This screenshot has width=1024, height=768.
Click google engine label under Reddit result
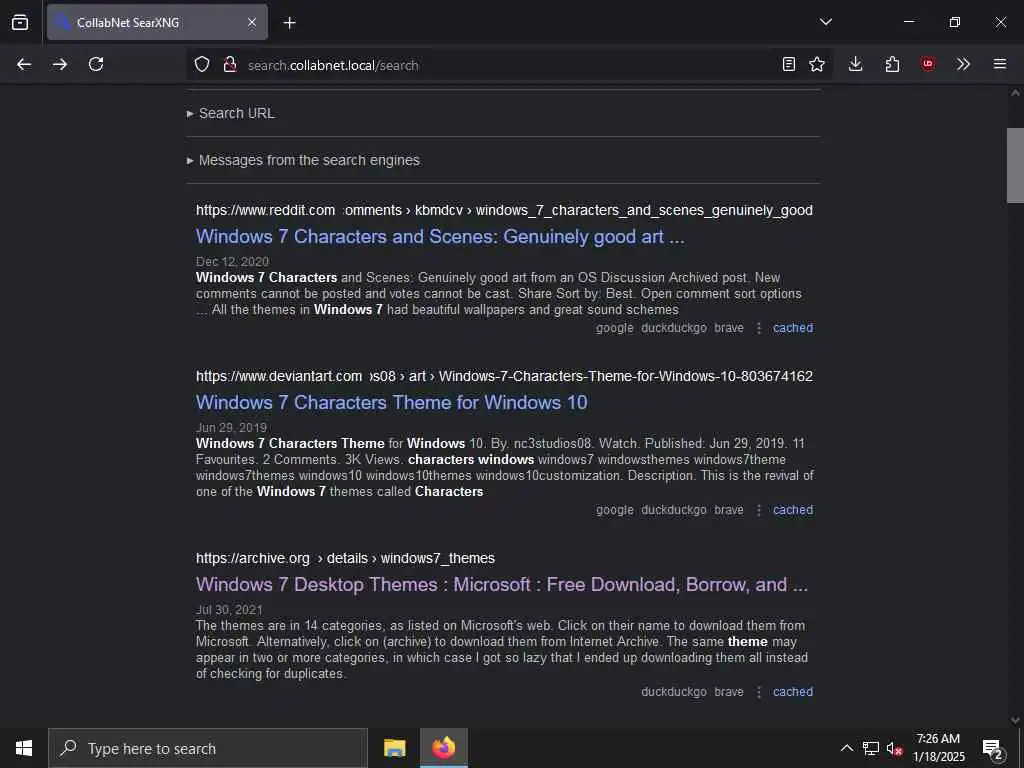(615, 328)
